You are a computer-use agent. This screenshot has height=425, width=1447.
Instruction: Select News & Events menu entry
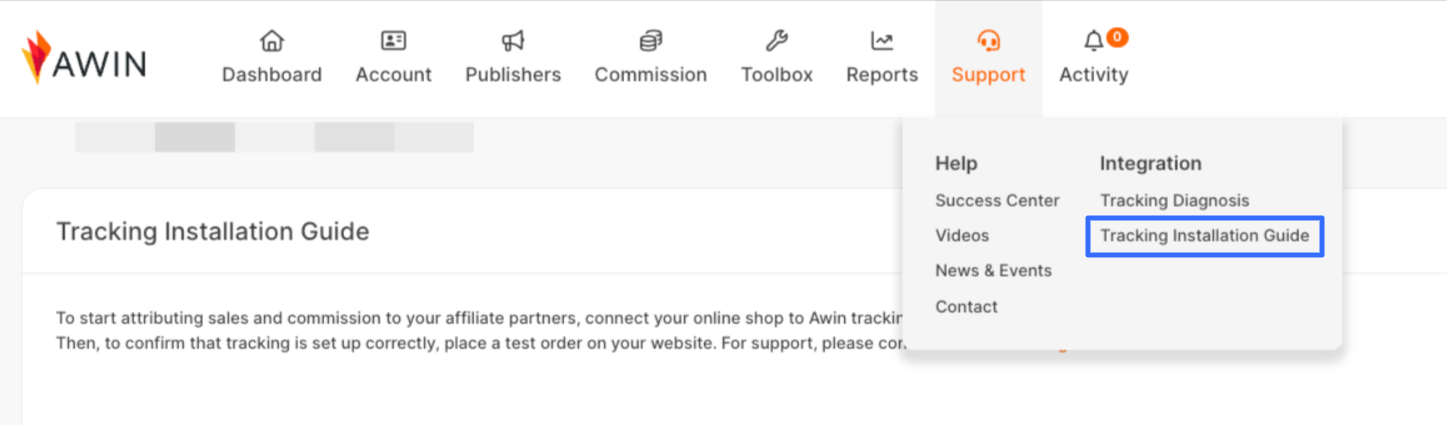pyautogui.click(x=993, y=271)
